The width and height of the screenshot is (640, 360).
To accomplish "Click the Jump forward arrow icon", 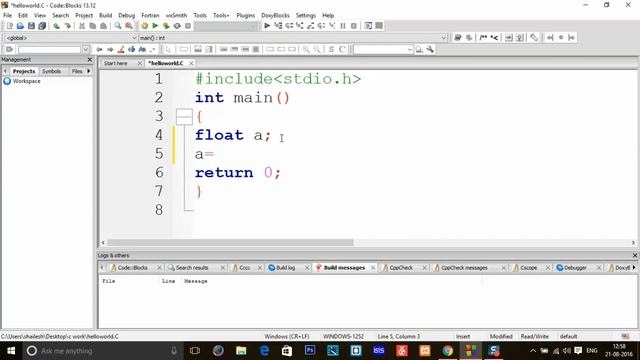I will tap(110, 49).
